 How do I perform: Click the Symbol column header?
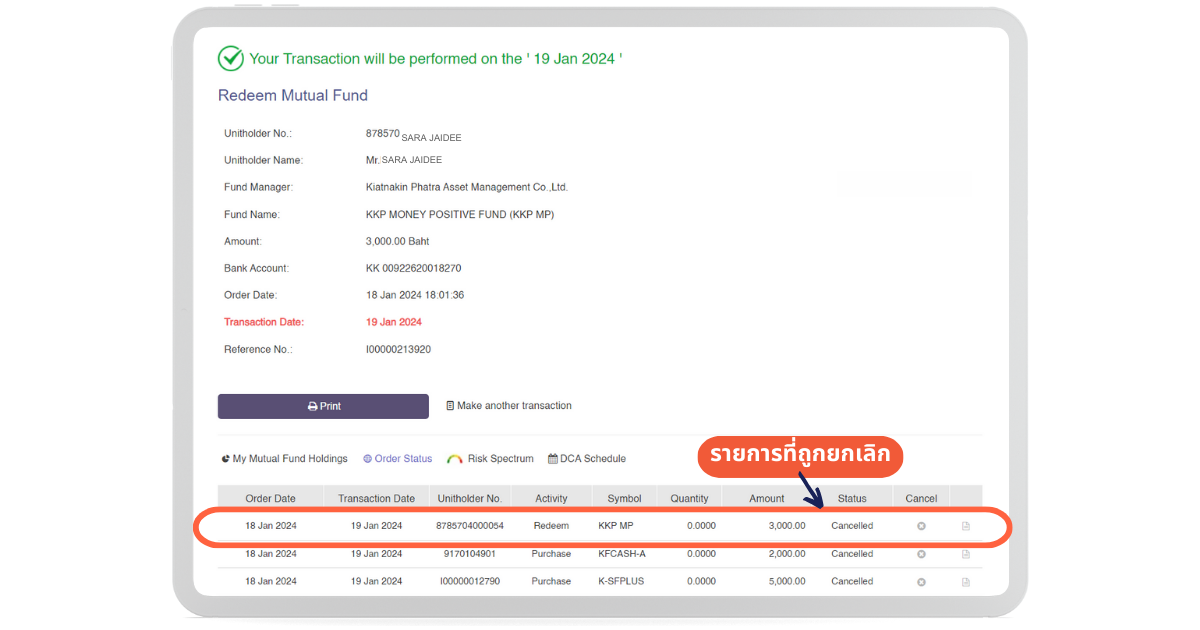(x=624, y=498)
